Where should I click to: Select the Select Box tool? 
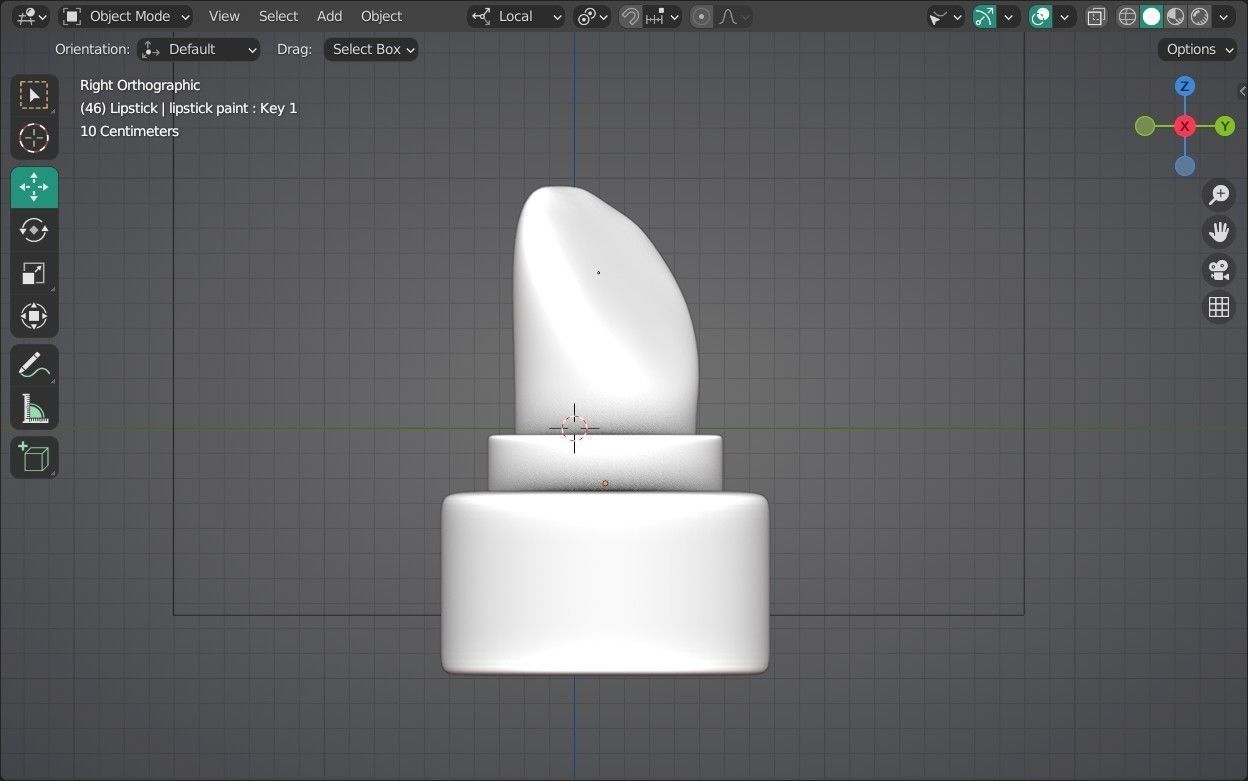(x=34, y=95)
